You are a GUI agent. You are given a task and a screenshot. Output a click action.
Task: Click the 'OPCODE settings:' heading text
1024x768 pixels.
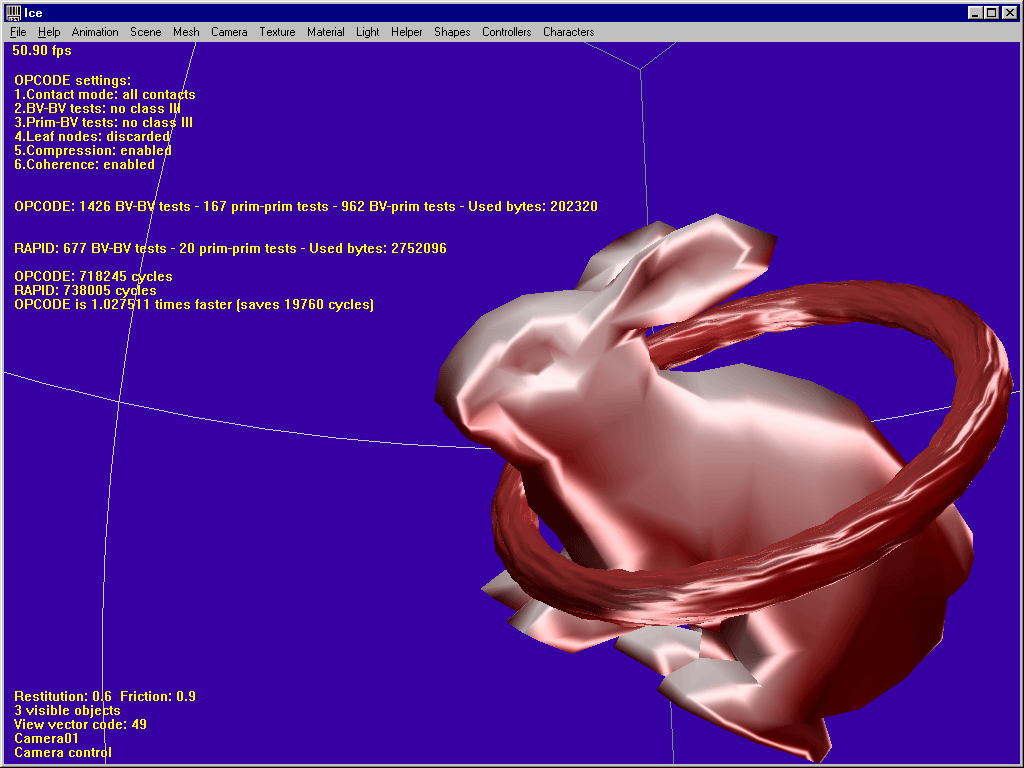pos(72,80)
